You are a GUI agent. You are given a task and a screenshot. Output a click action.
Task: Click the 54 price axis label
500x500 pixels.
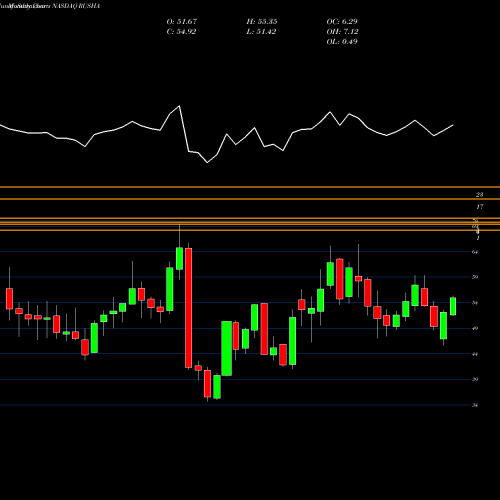point(475,303)
